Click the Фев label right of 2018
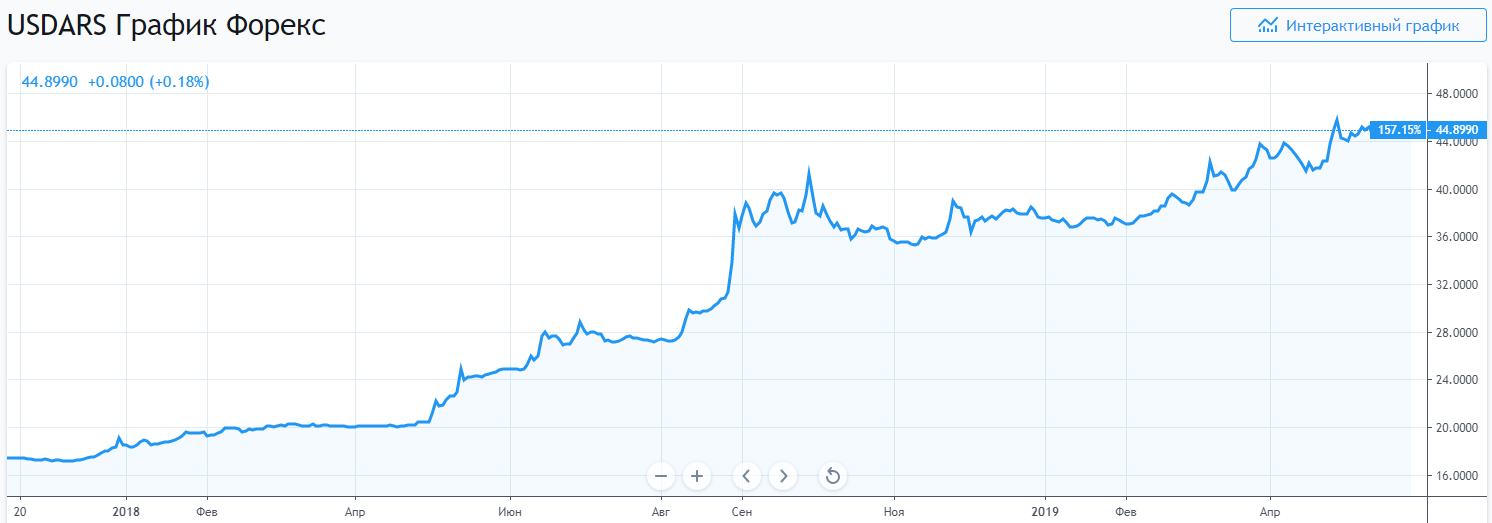Viewport: 1492px width, 523px height. [207, 510]
